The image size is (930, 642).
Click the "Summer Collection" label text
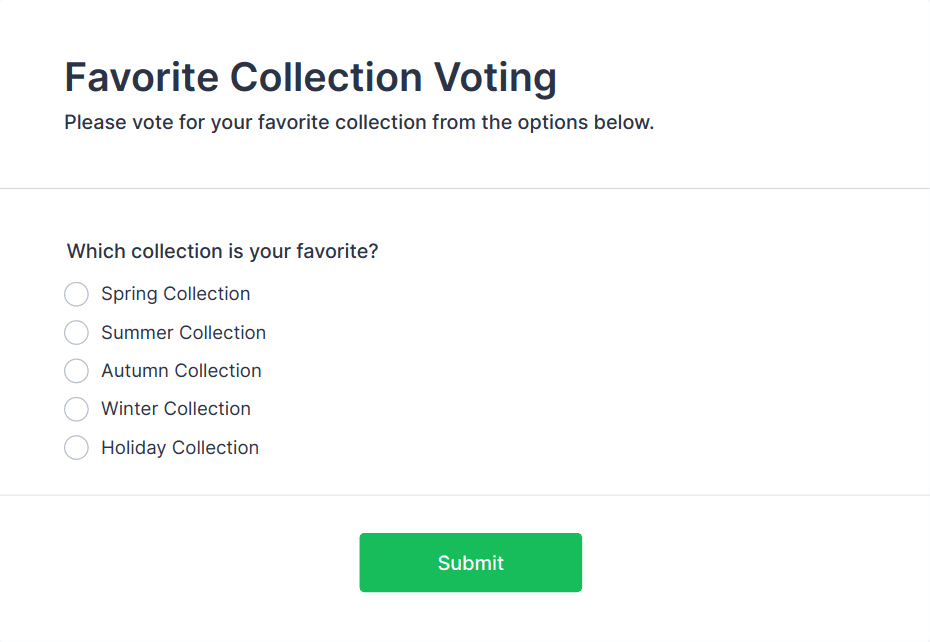point(183,332)
